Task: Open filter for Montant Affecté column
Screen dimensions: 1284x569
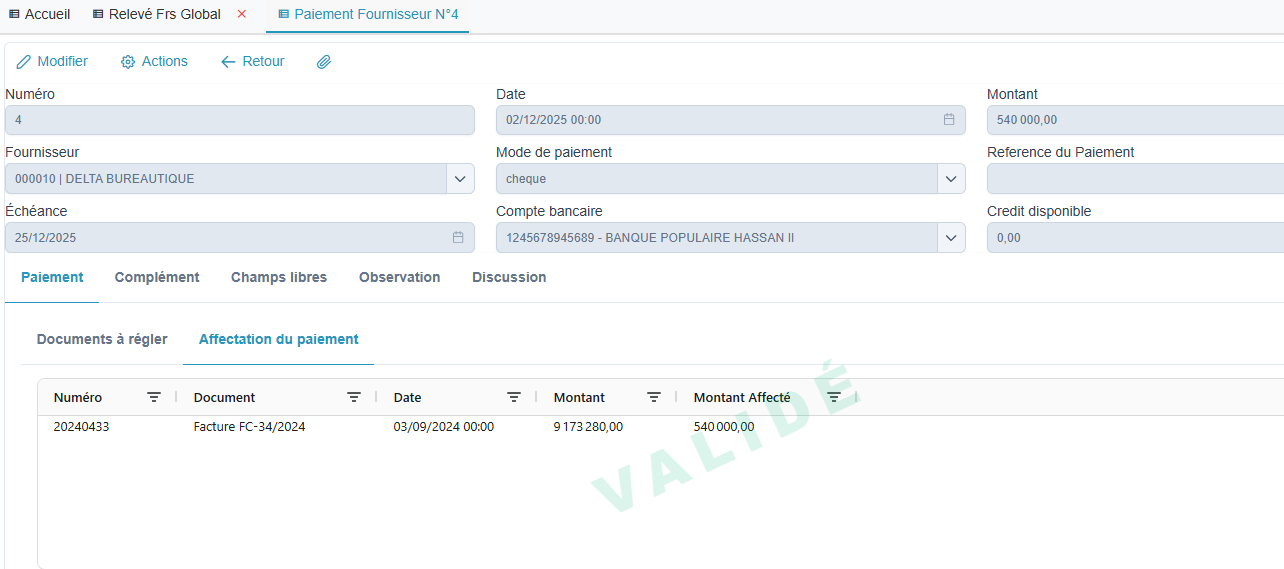Action: coord(834,397)
